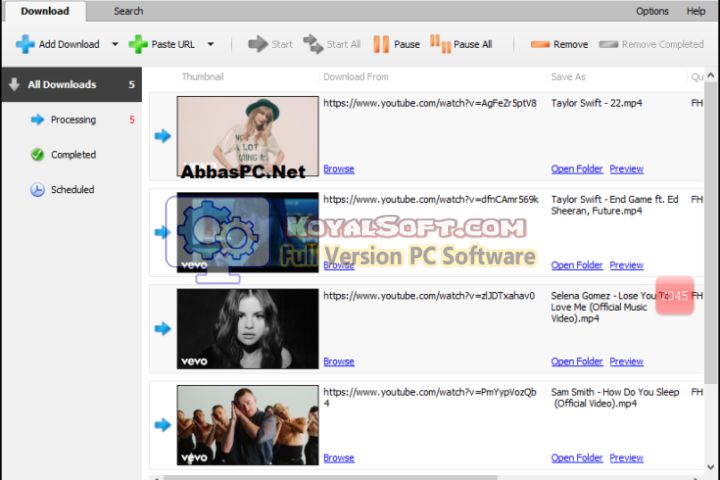720x480 pixels.
Task: Click URL ending AgFeZr5ptV8
Action: click(x=430, y=103)
